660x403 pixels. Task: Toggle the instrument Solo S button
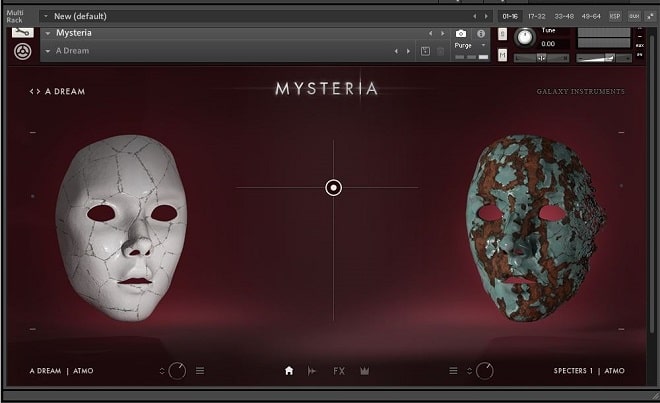[x=502, y=34]
